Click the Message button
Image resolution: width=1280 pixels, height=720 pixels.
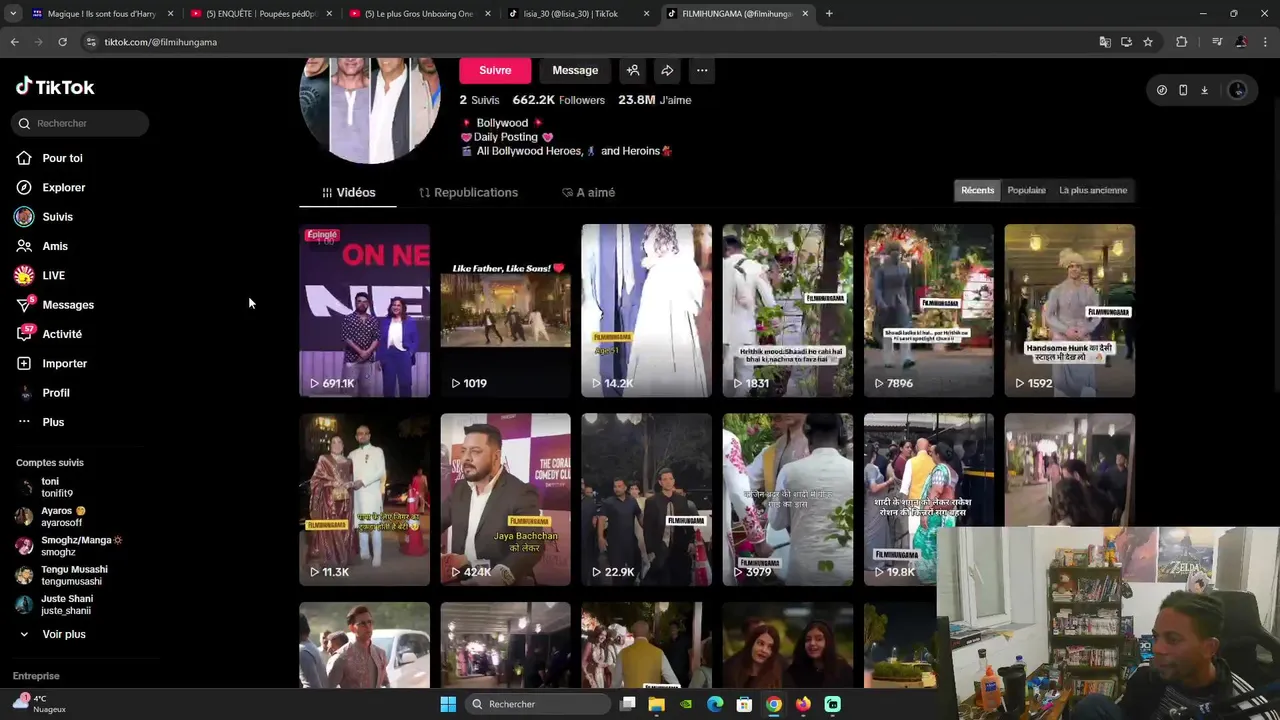(575, 70)
